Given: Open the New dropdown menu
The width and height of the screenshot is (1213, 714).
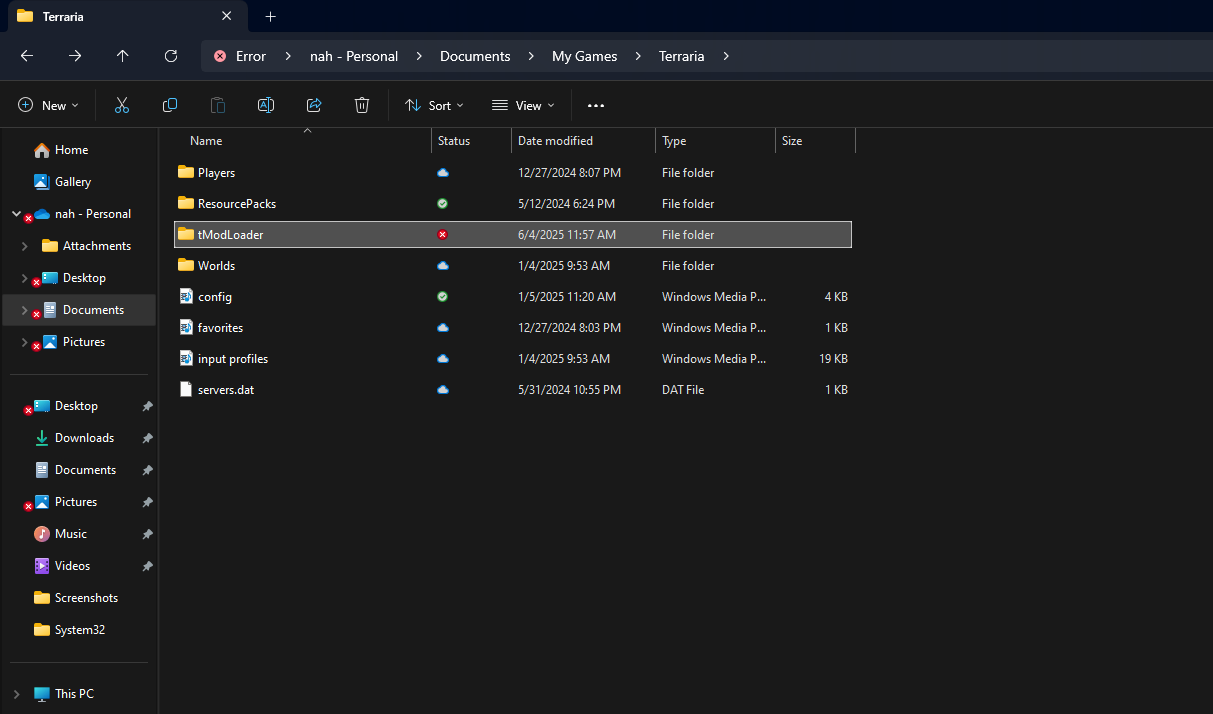Looking at the screenshot, I should click(48, 105).
